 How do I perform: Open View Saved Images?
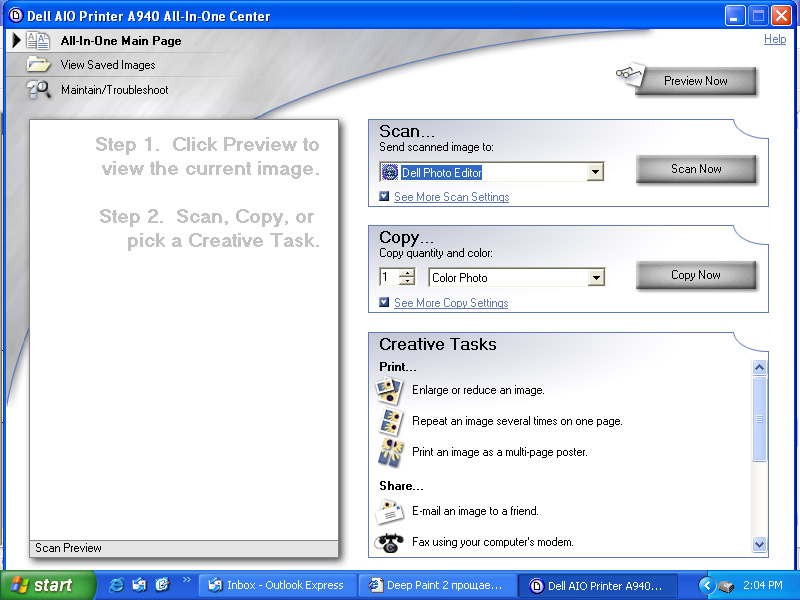pos(108,65)
